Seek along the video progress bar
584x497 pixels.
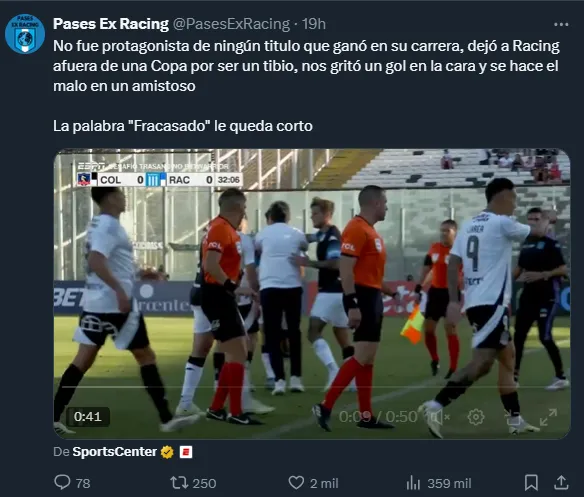pyautogui.click(x=312, y=387)
